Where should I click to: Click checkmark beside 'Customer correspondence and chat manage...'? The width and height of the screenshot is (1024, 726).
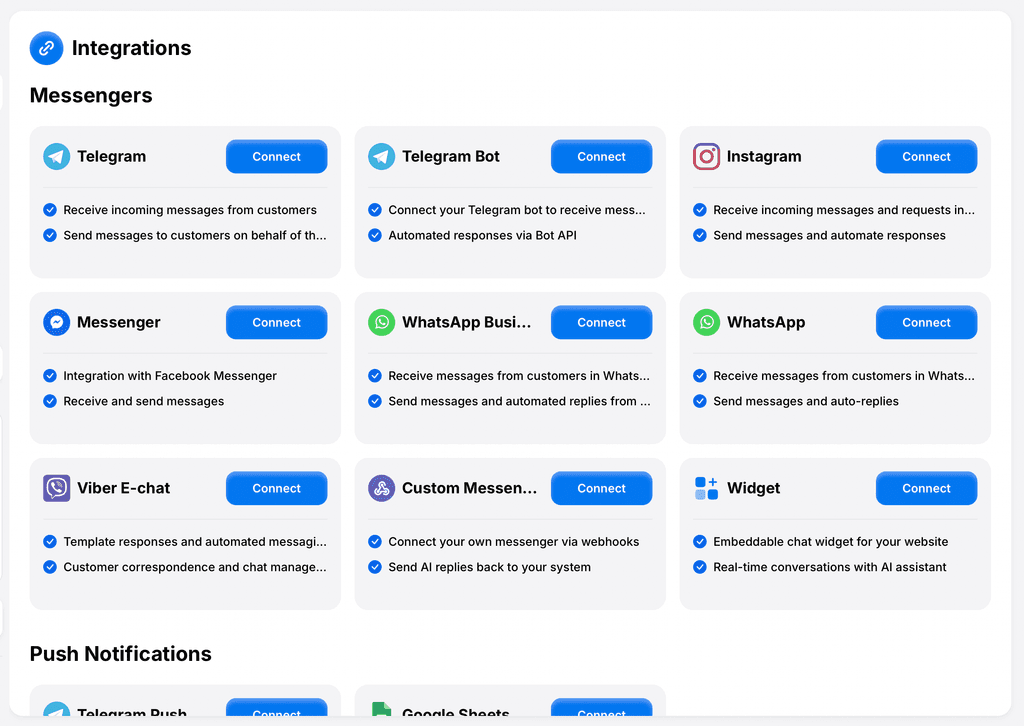coord(50,567)
